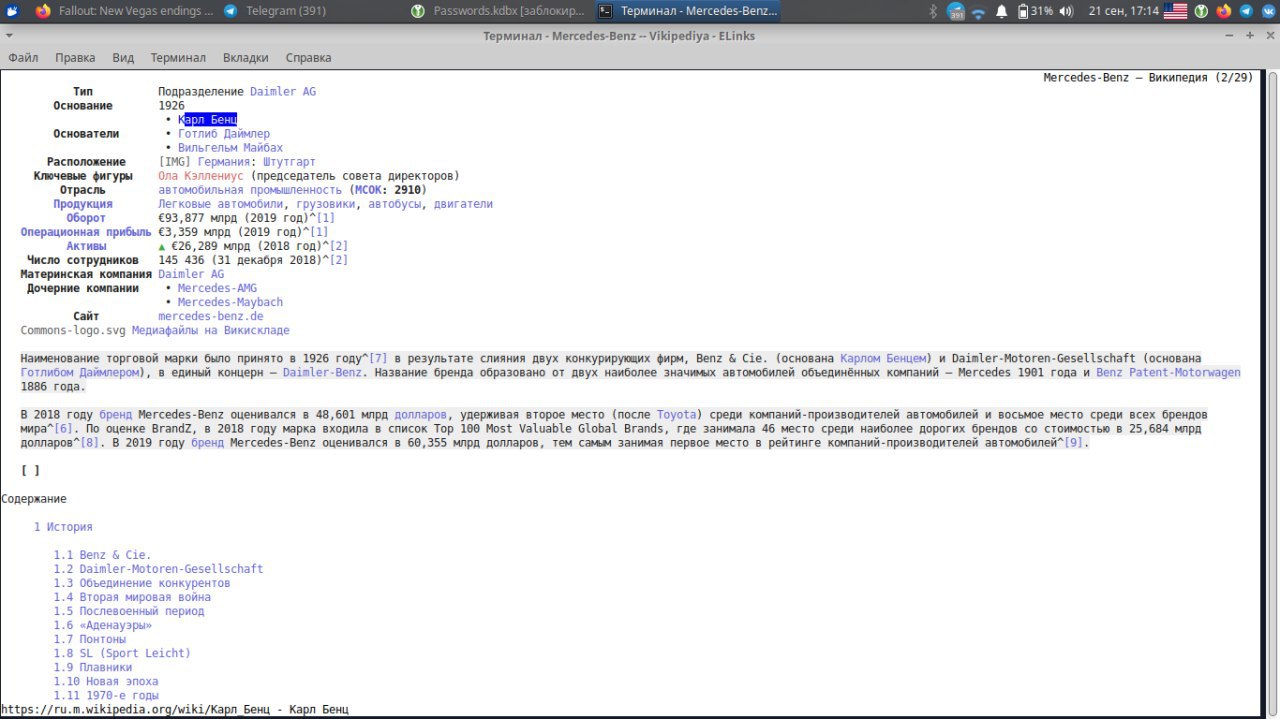Image resolution: width=1280 pixels, height=719 pixels.
Task: Open the applications menu icon in panel
Action: (x=12, y=11)
